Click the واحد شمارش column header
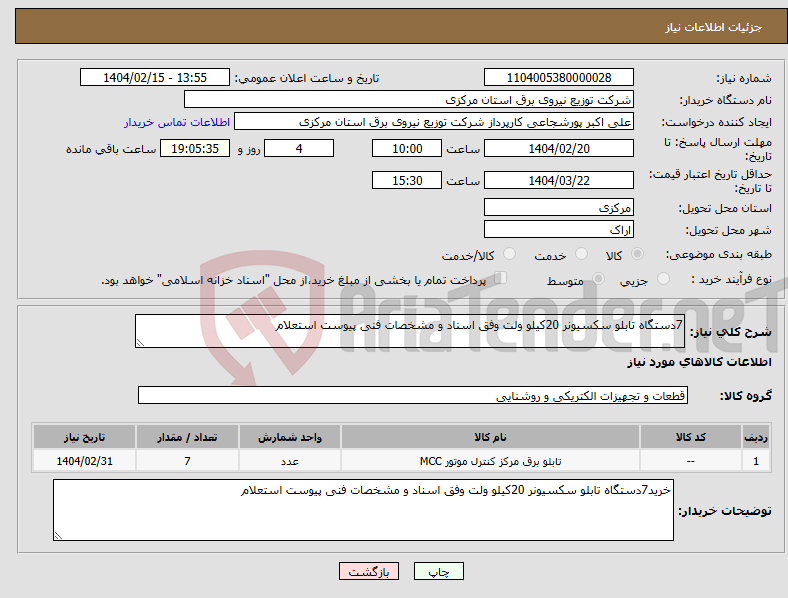788x598 pixels. (x=290, y=437)
